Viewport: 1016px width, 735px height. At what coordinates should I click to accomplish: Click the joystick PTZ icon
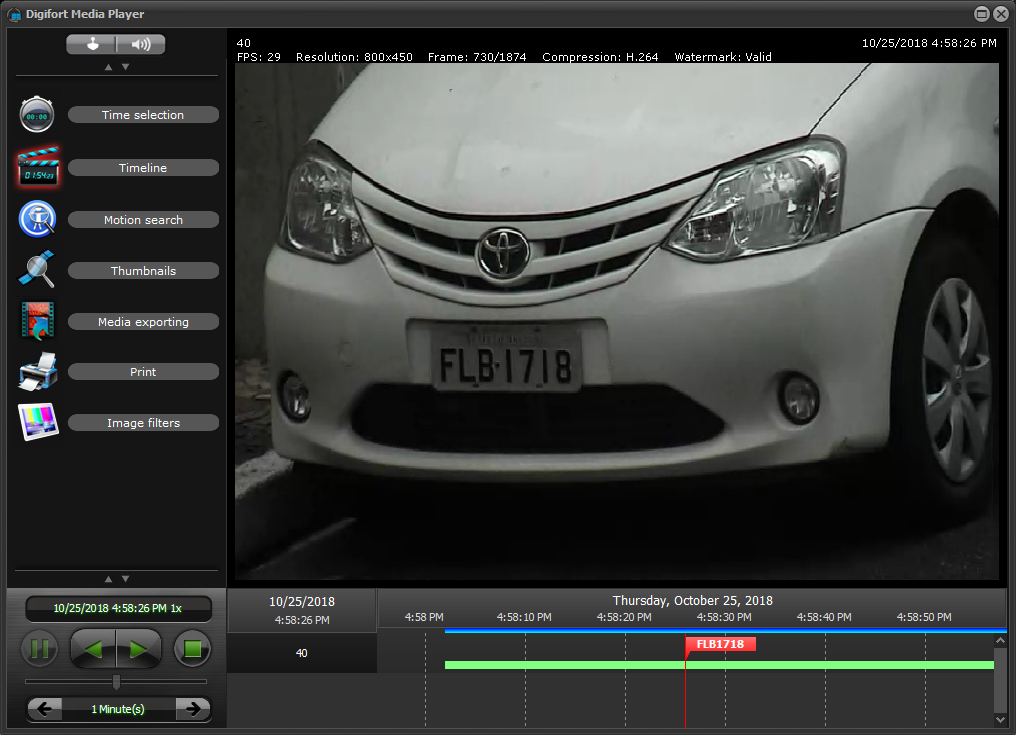[x=93, y=44]
